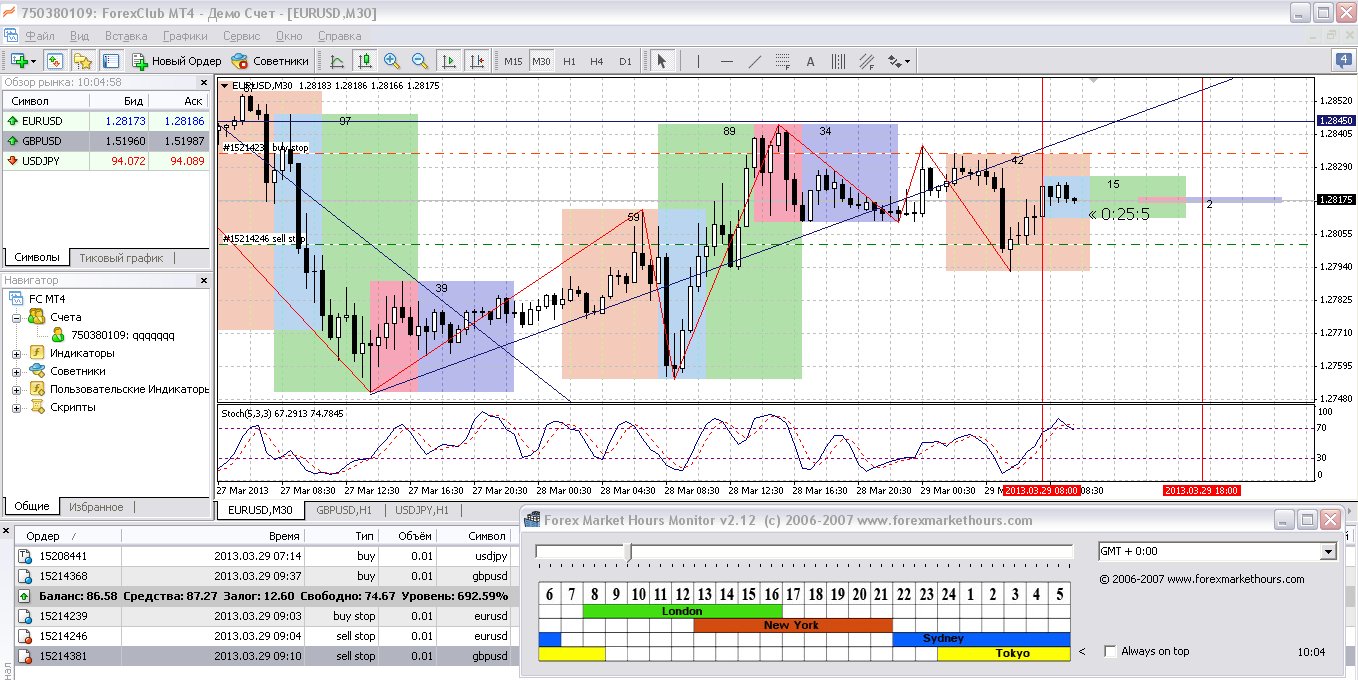Click the order icon for order 15208441
The image size is (1358, 680).
click(x=25, y=556)
